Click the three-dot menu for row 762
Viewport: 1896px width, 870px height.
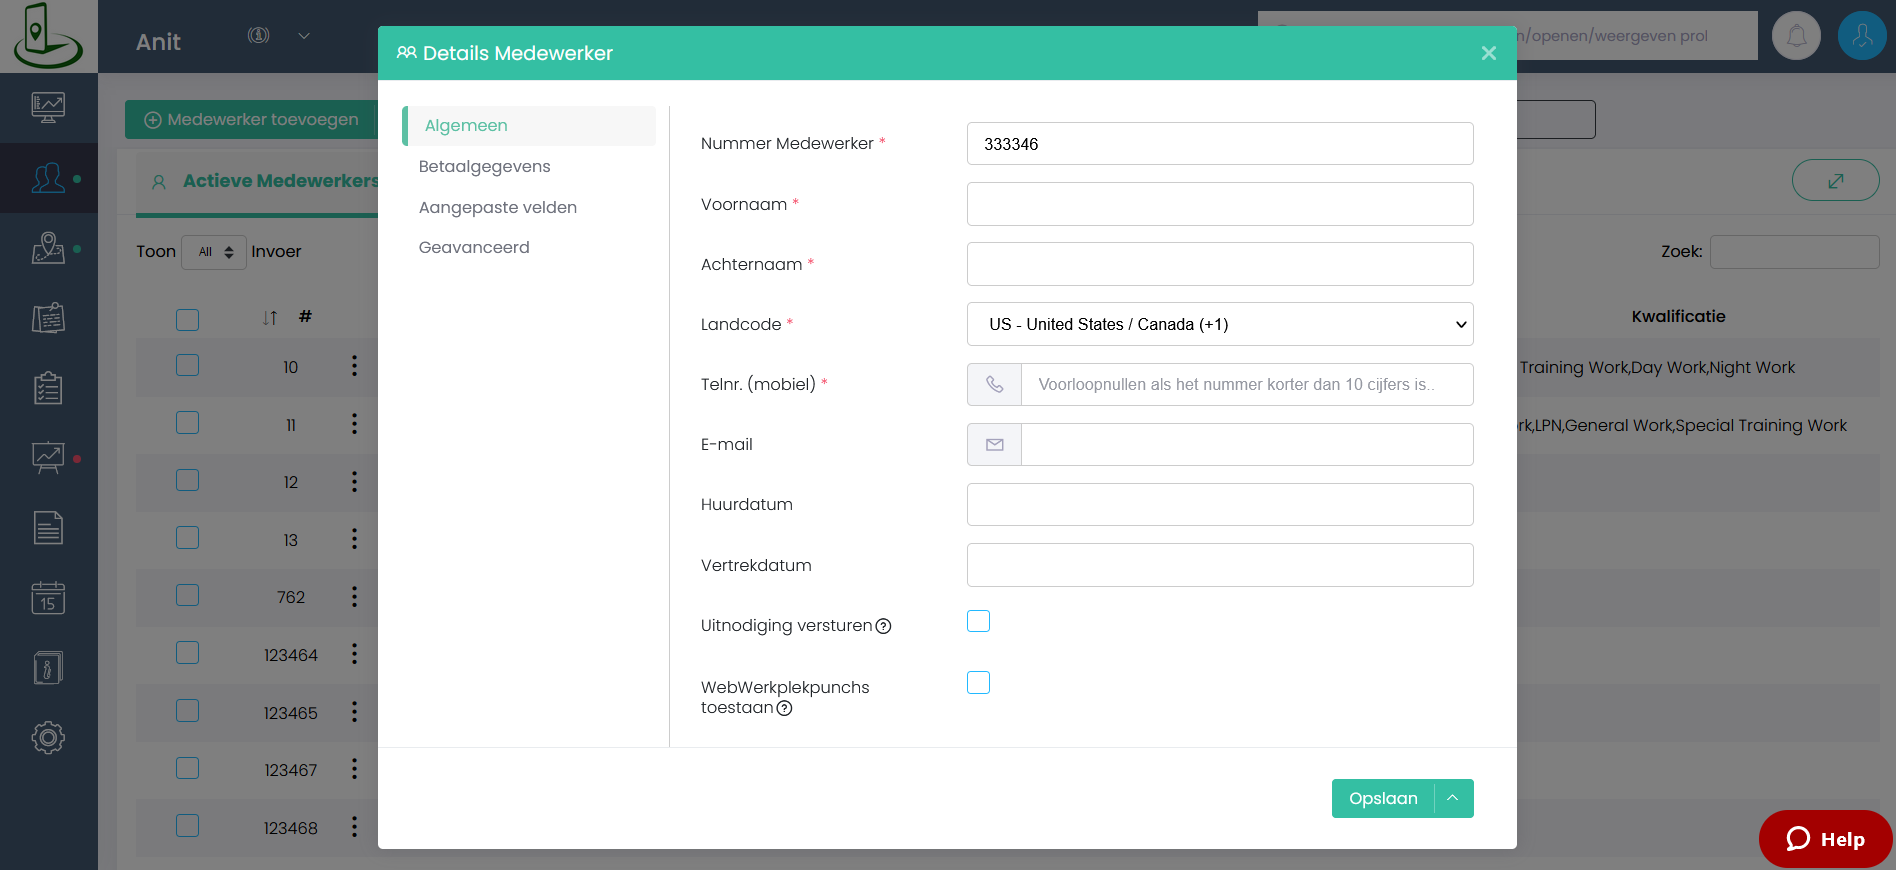[354, 597]
